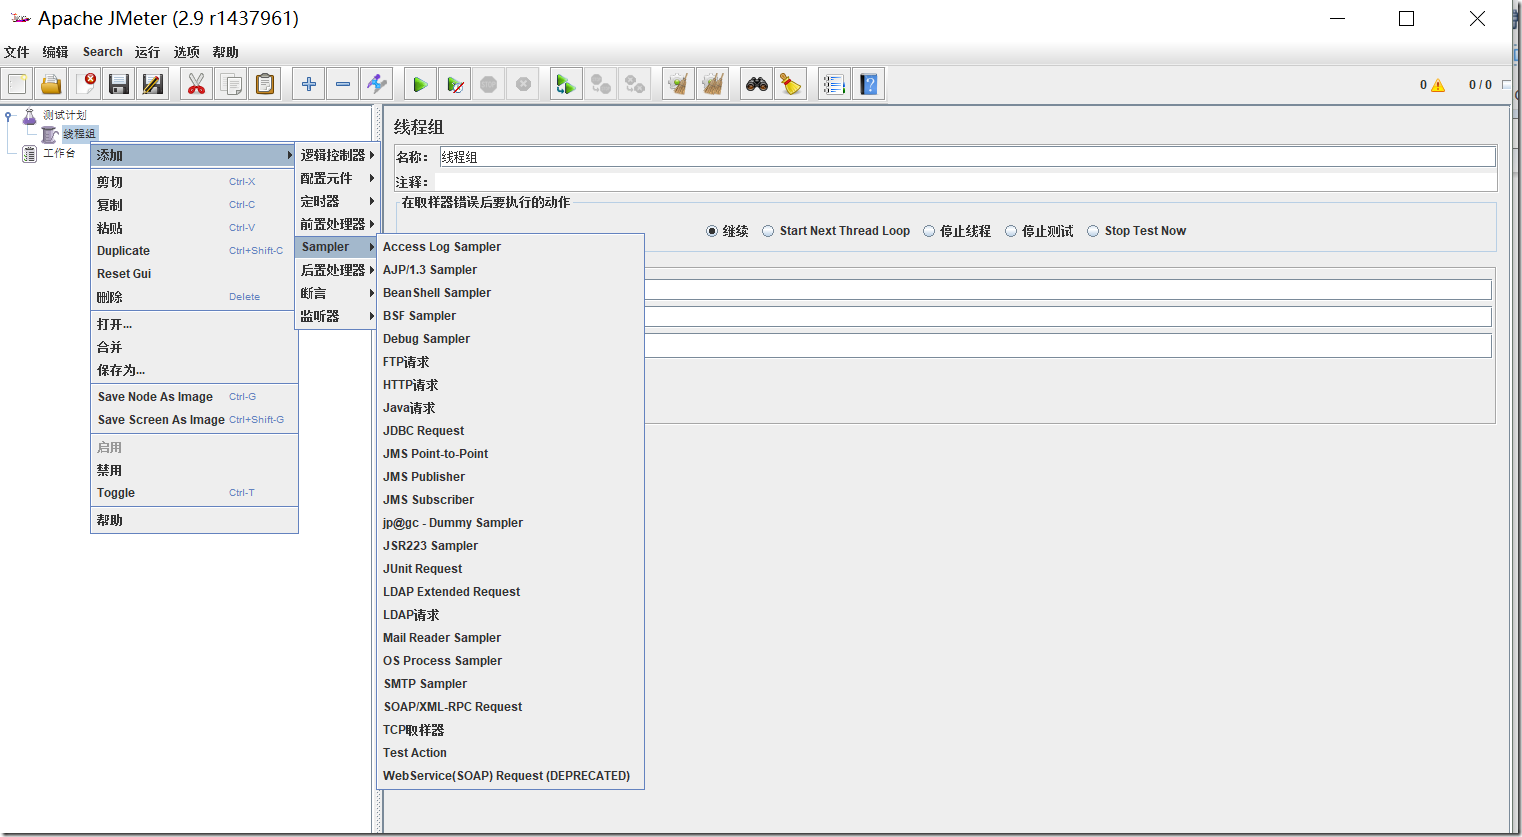Clear results with the single broom icon
Screen dimensions: 1522x837
tap(678, 84)
